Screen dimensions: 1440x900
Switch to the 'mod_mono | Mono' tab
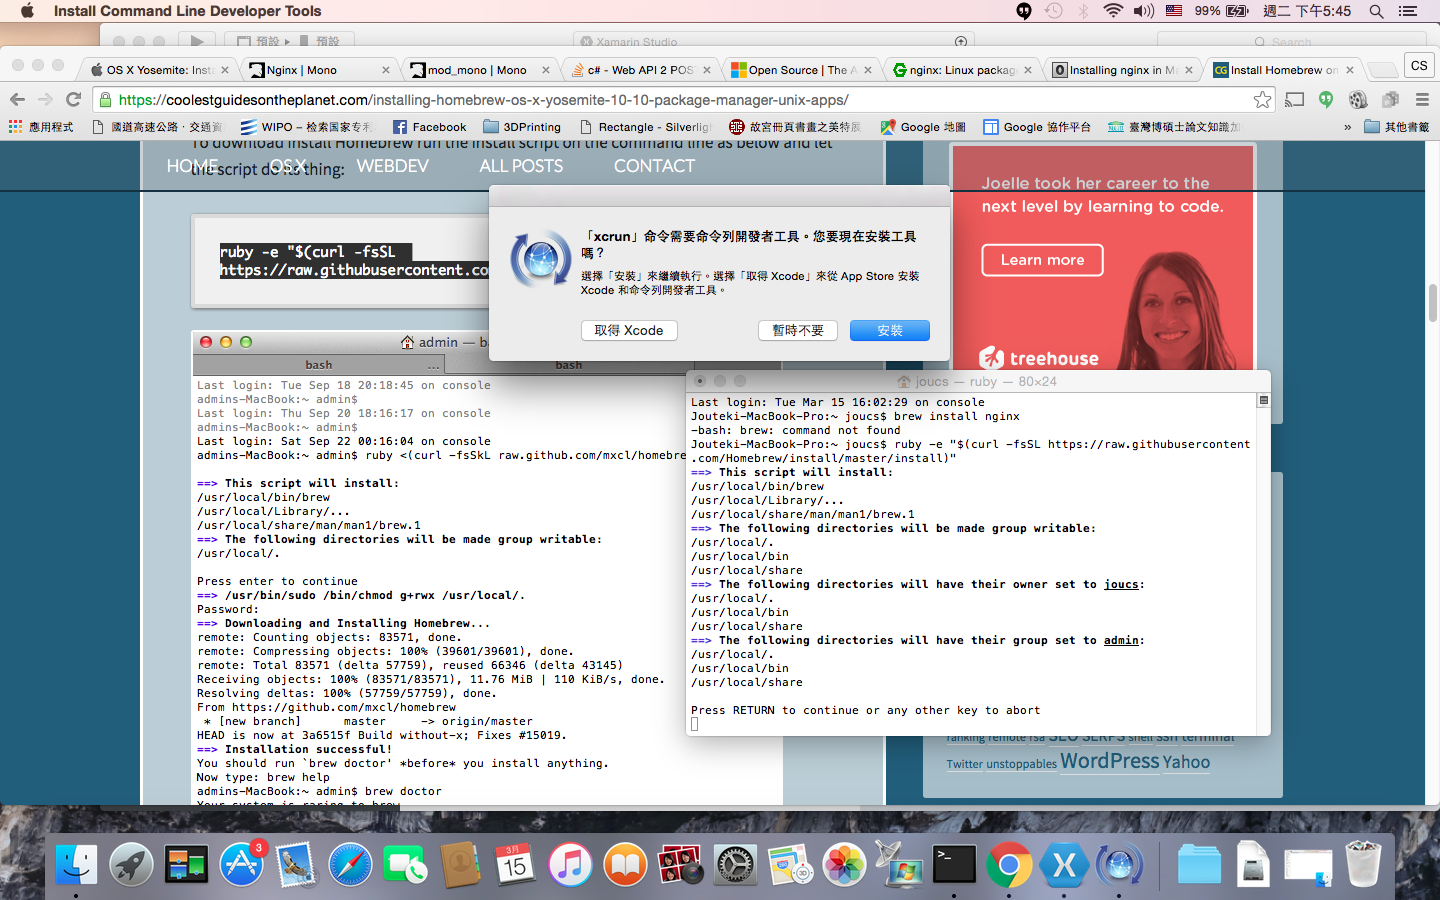[478, 70]
